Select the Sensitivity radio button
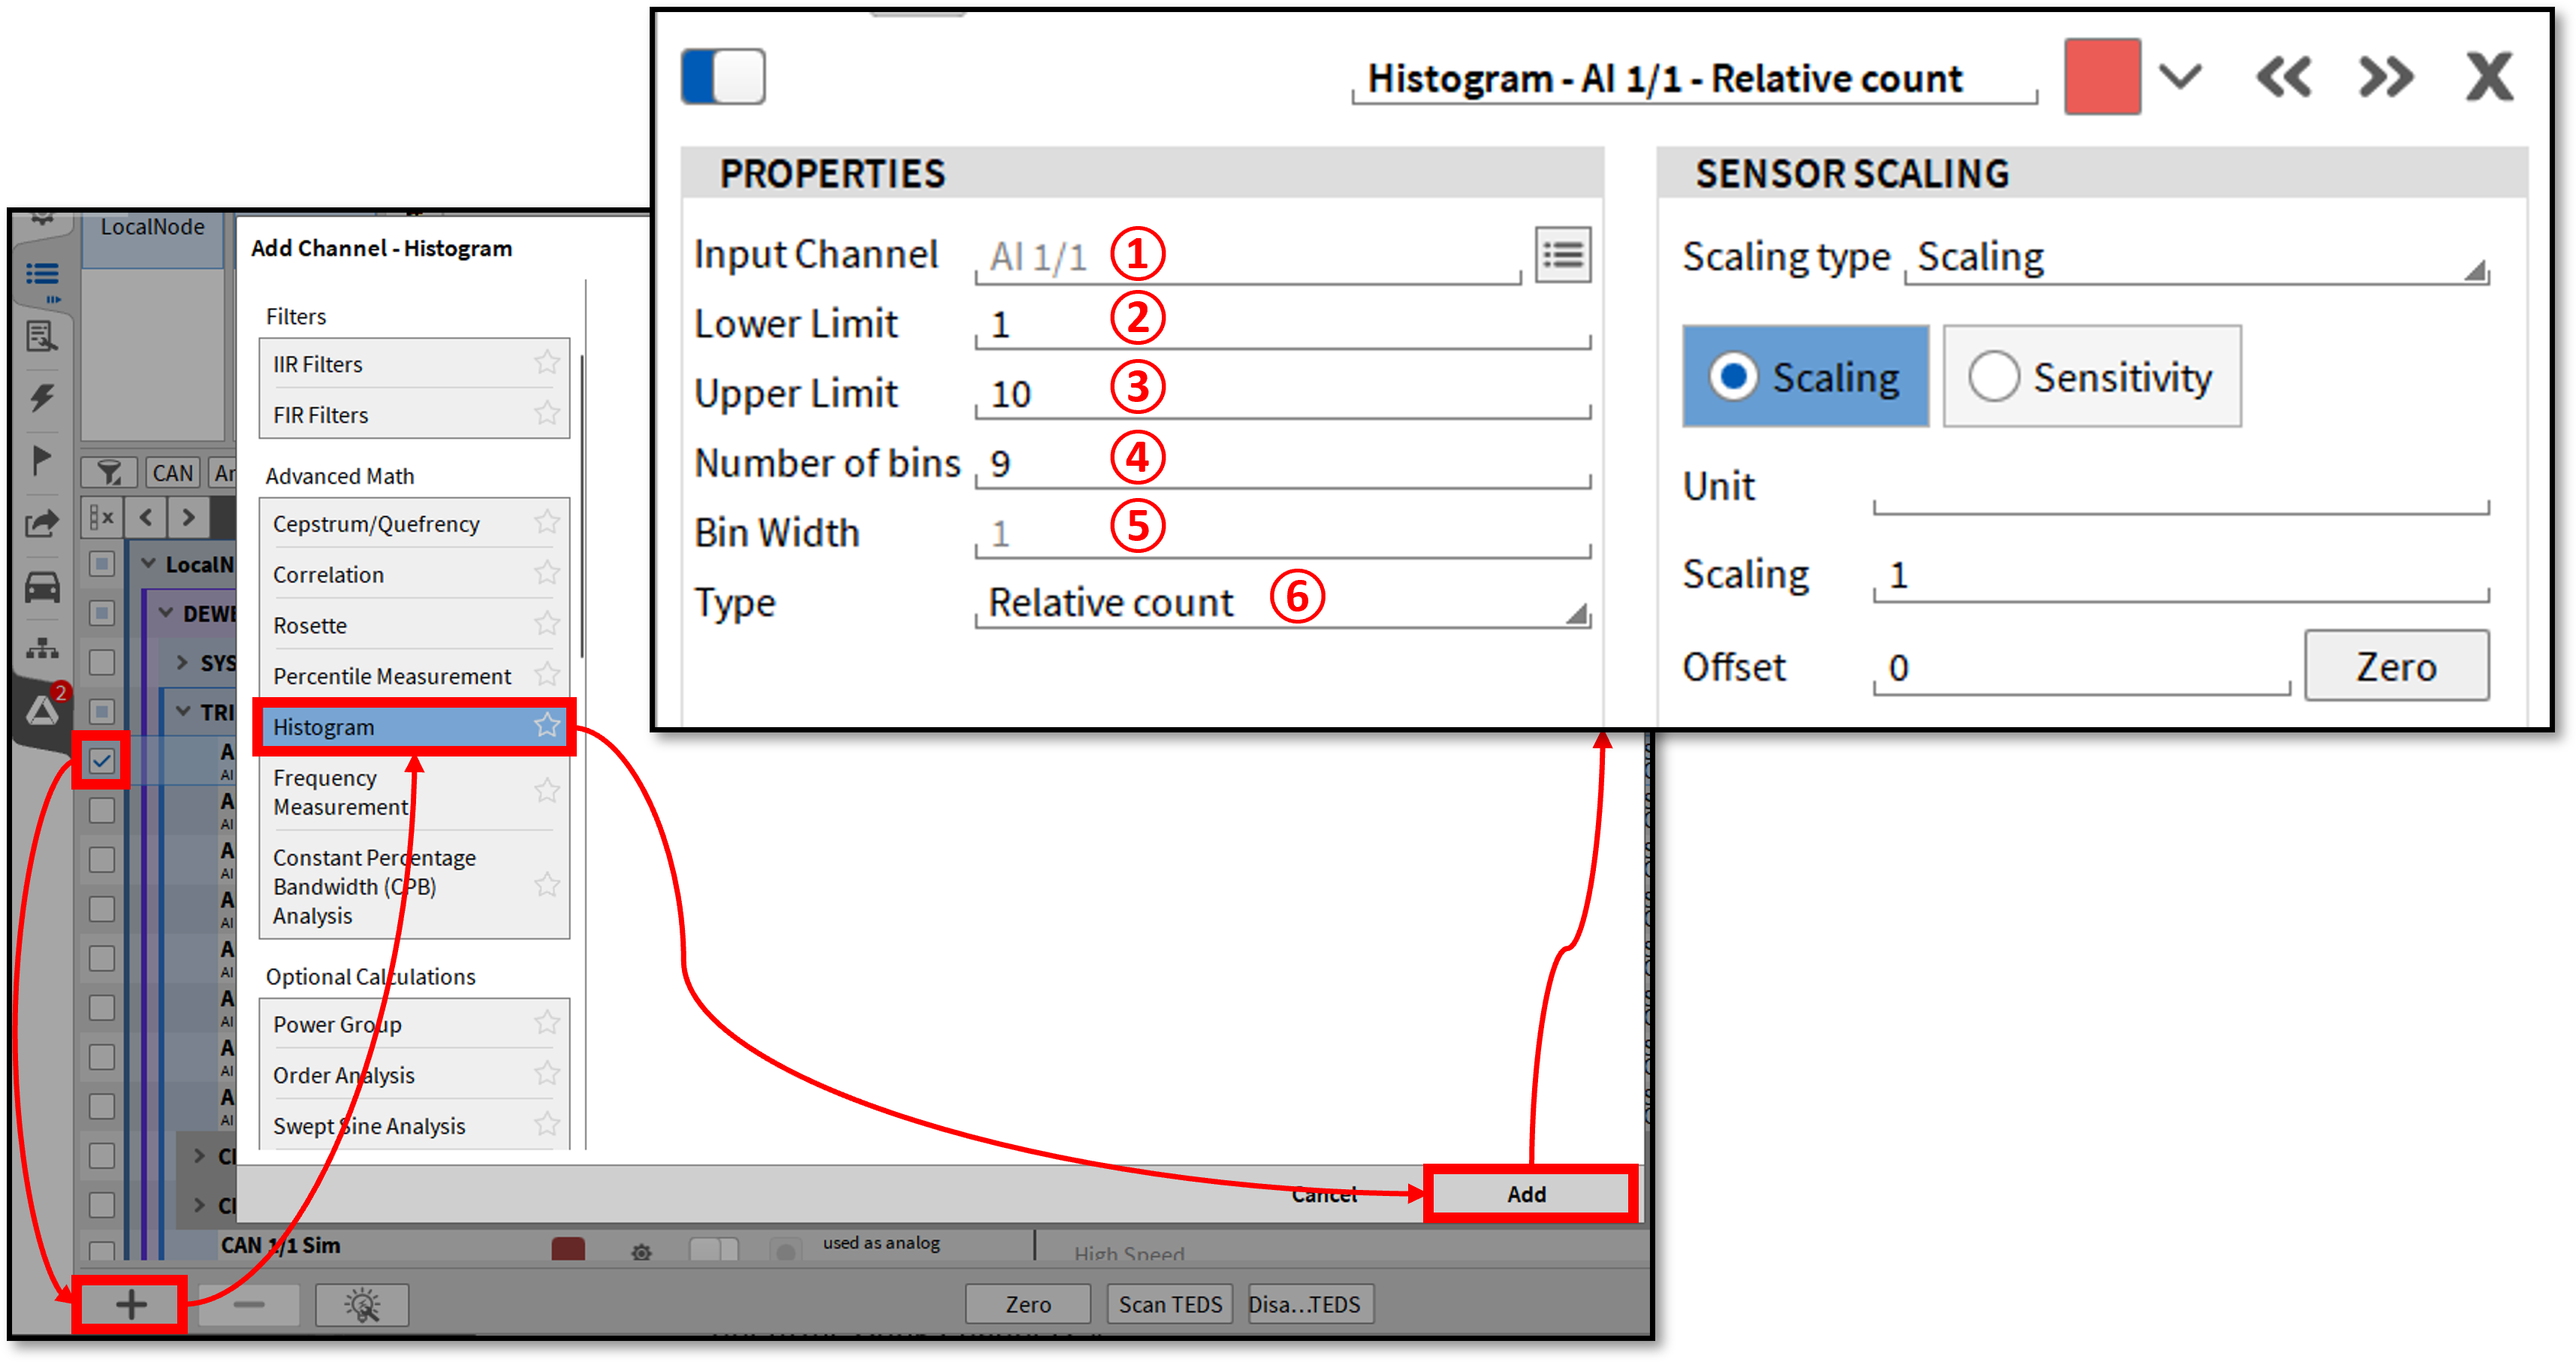 tap(1994, 377)
